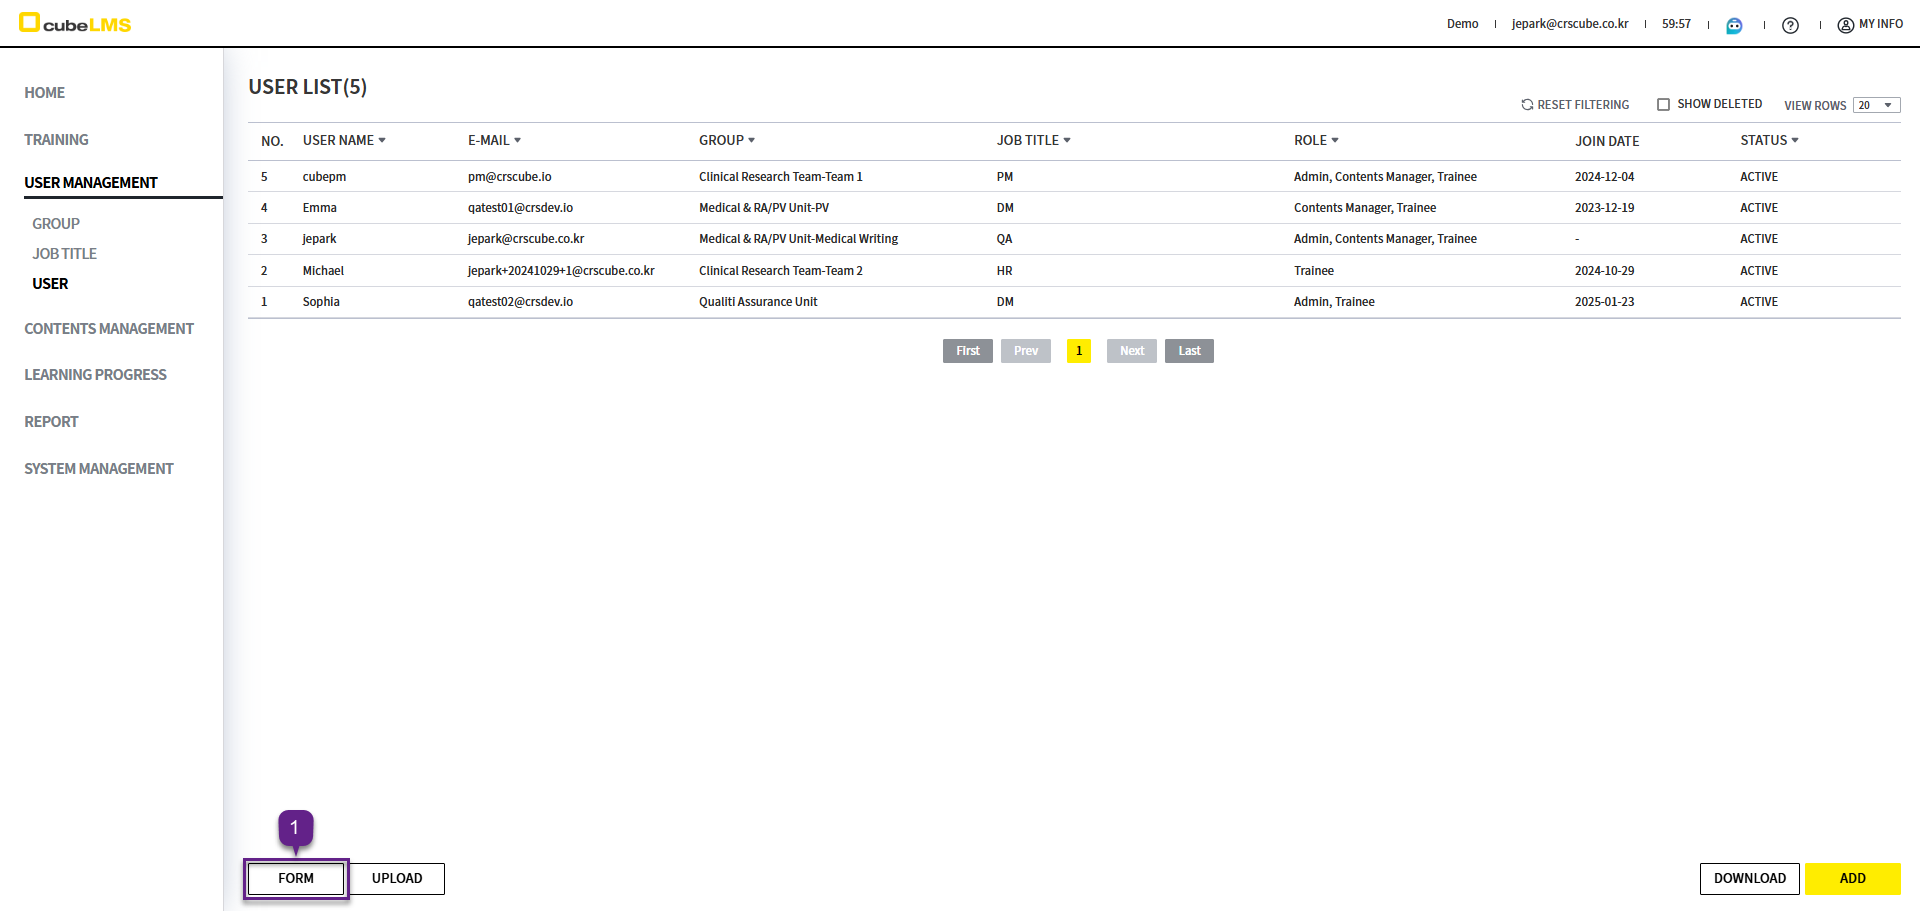Select page 1 in pagination
Image resolution: width=1920 pixels, height=911 pixels.
pyautogui.click(x=1078, y=351)
